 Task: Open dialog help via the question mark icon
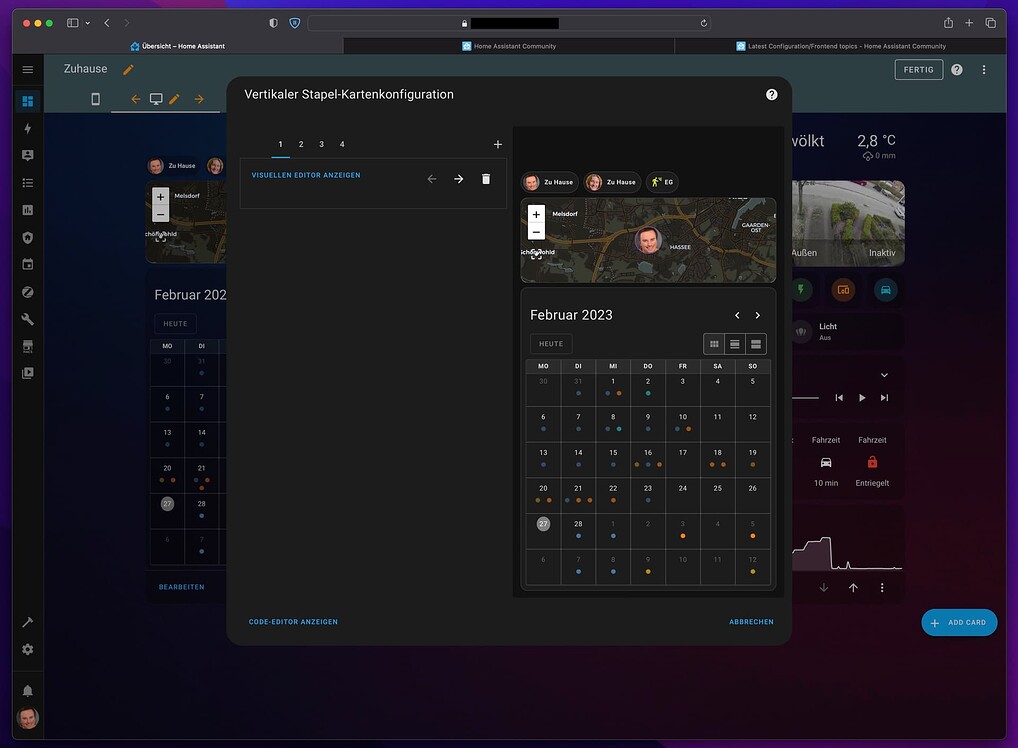point(771,94)
